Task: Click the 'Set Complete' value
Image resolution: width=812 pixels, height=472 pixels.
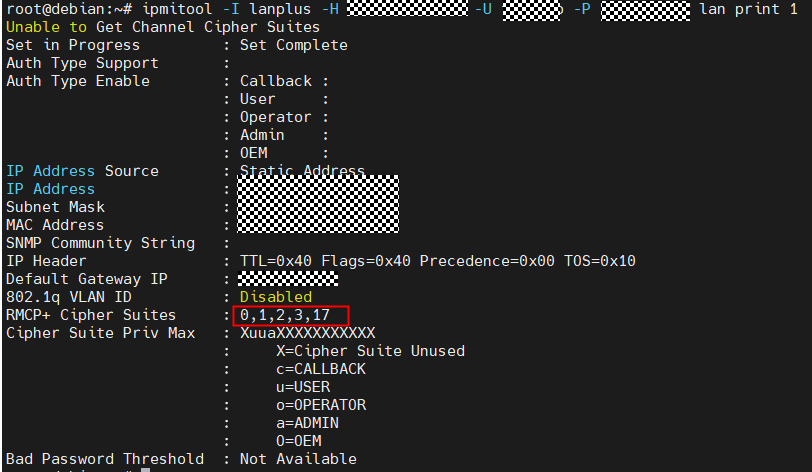Action: [294, 45]
